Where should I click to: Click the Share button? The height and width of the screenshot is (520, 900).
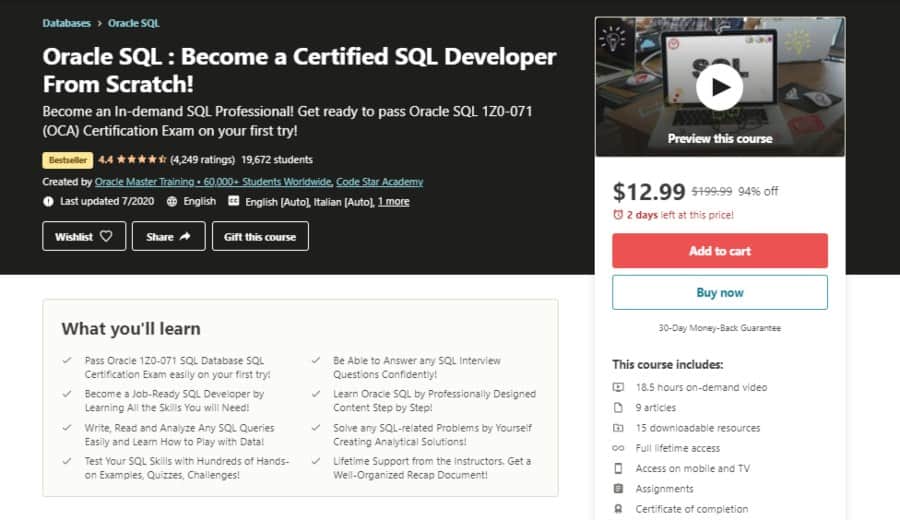(x=168, y=236)
